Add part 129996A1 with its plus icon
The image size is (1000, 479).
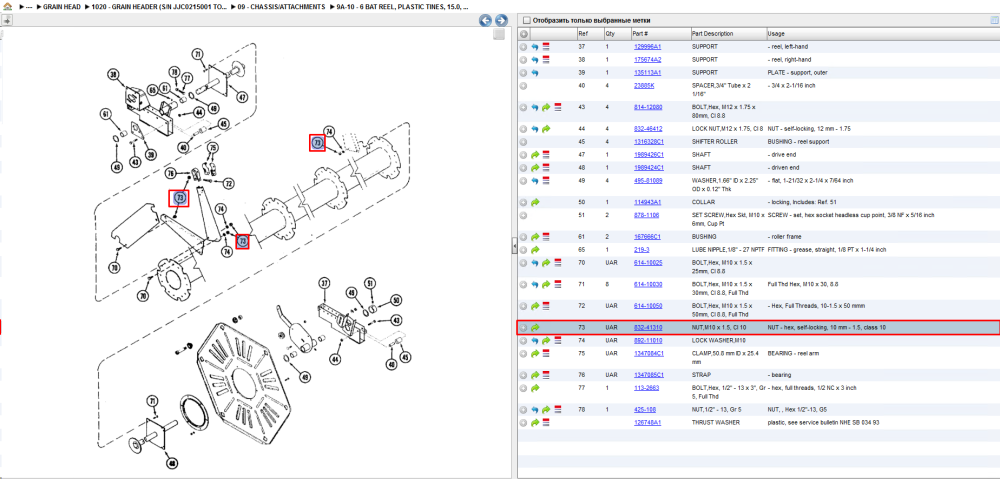click(x=524, y=47)
